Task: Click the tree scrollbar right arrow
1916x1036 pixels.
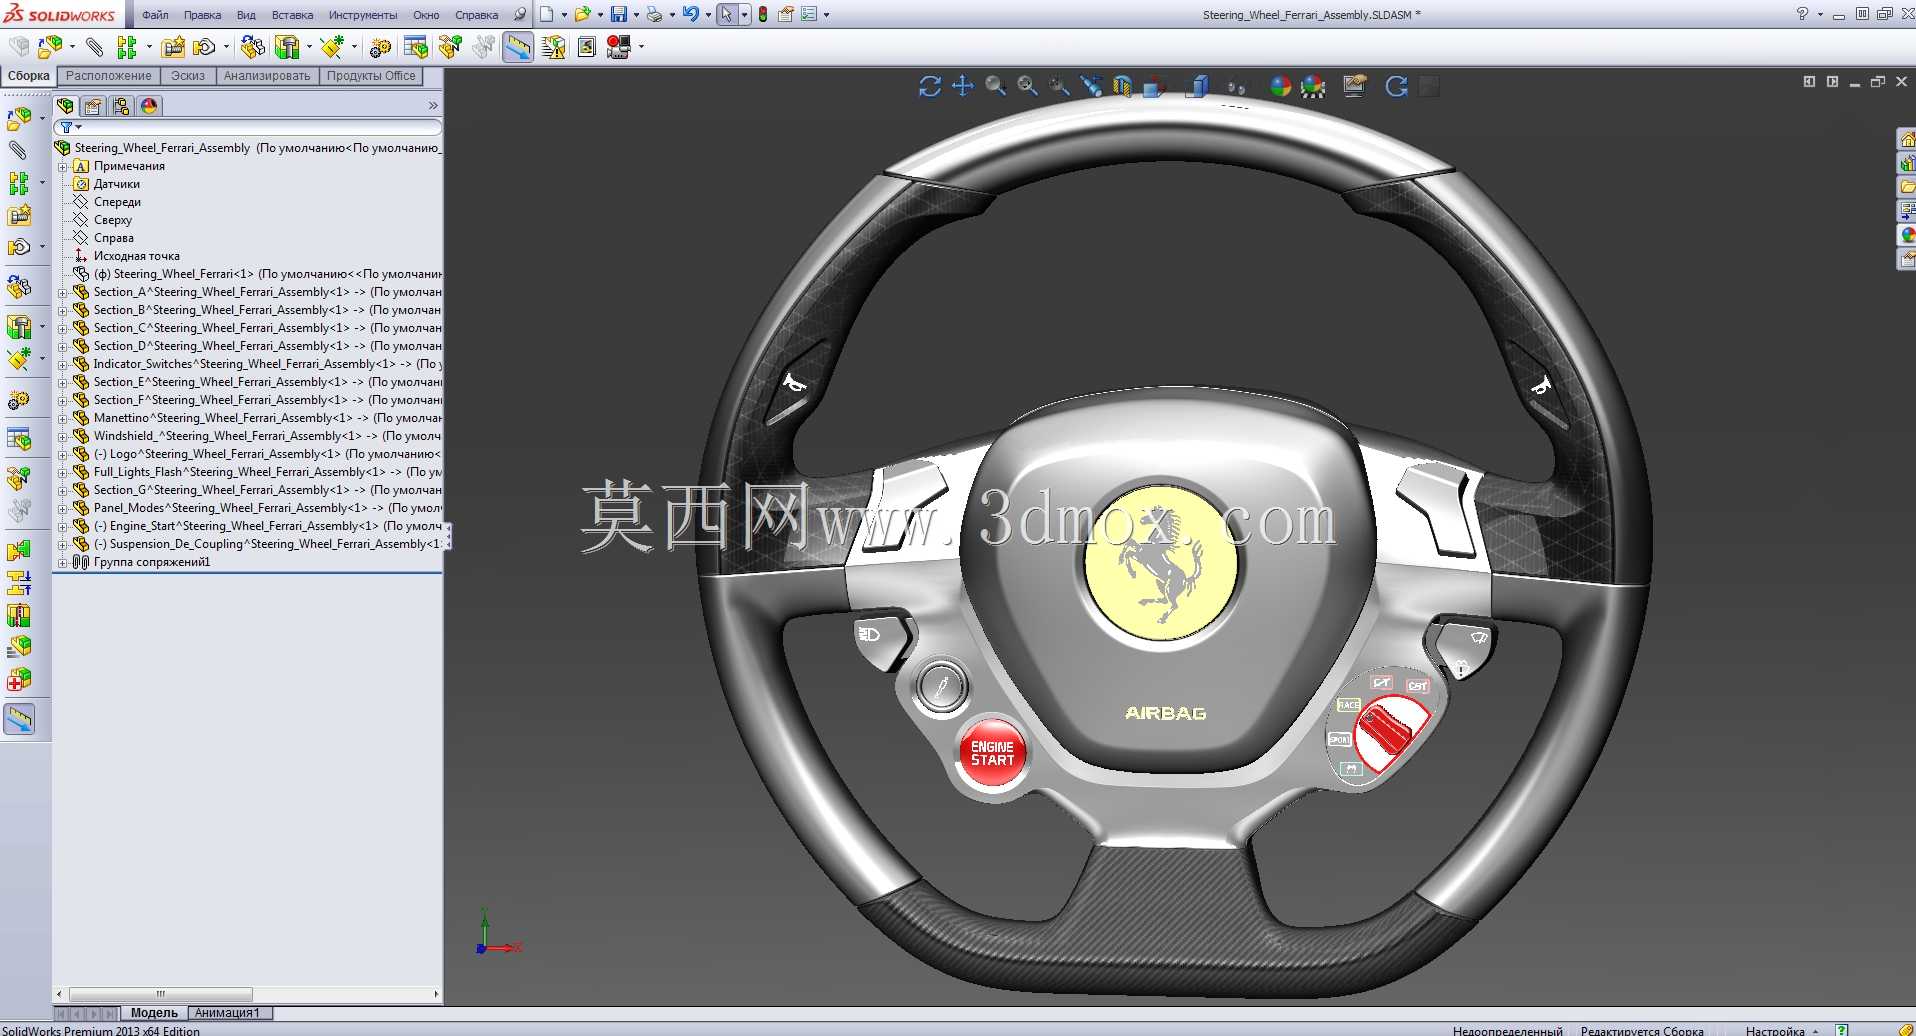Action: (x=436, y=994)
